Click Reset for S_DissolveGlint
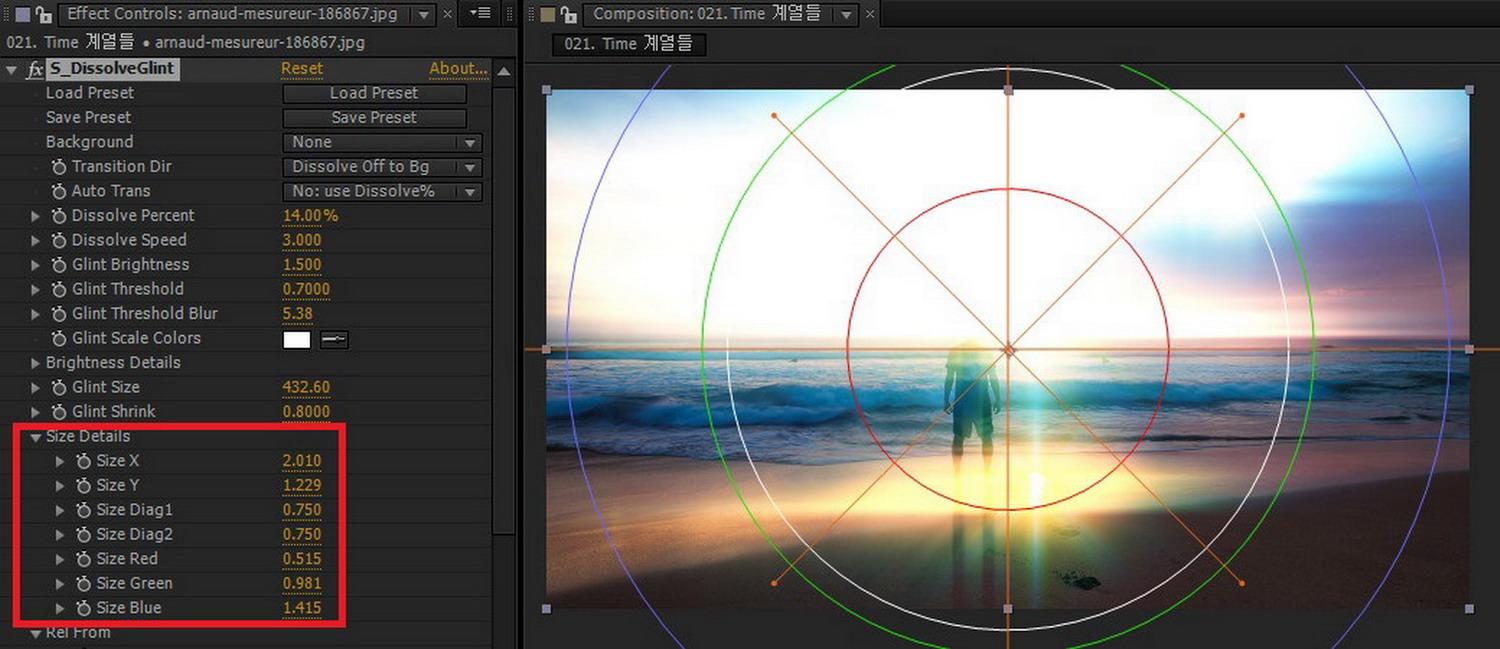The height and width of the screenshot is (649, 1500). pyautogui.click(x=301, y=69)
